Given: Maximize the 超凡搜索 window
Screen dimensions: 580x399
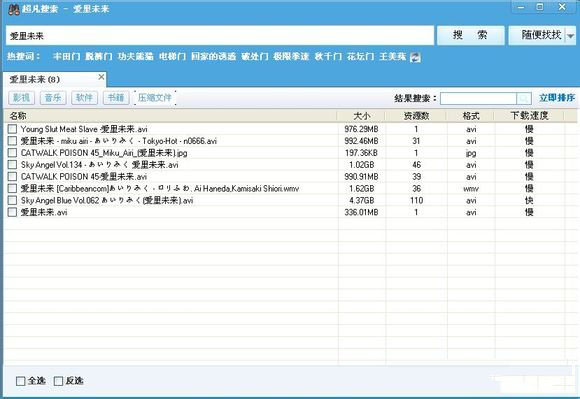Looking at the screenshot, I should point(540,7).
